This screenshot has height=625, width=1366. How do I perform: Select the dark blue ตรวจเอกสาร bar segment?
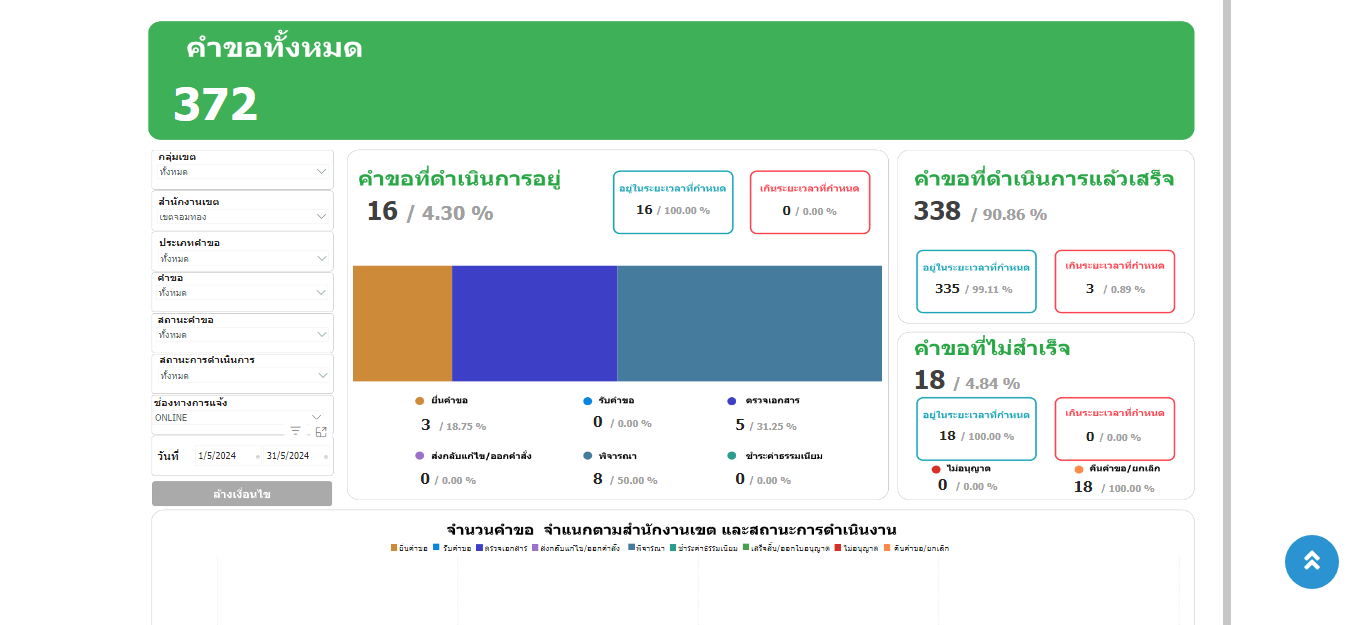[534, 323]
